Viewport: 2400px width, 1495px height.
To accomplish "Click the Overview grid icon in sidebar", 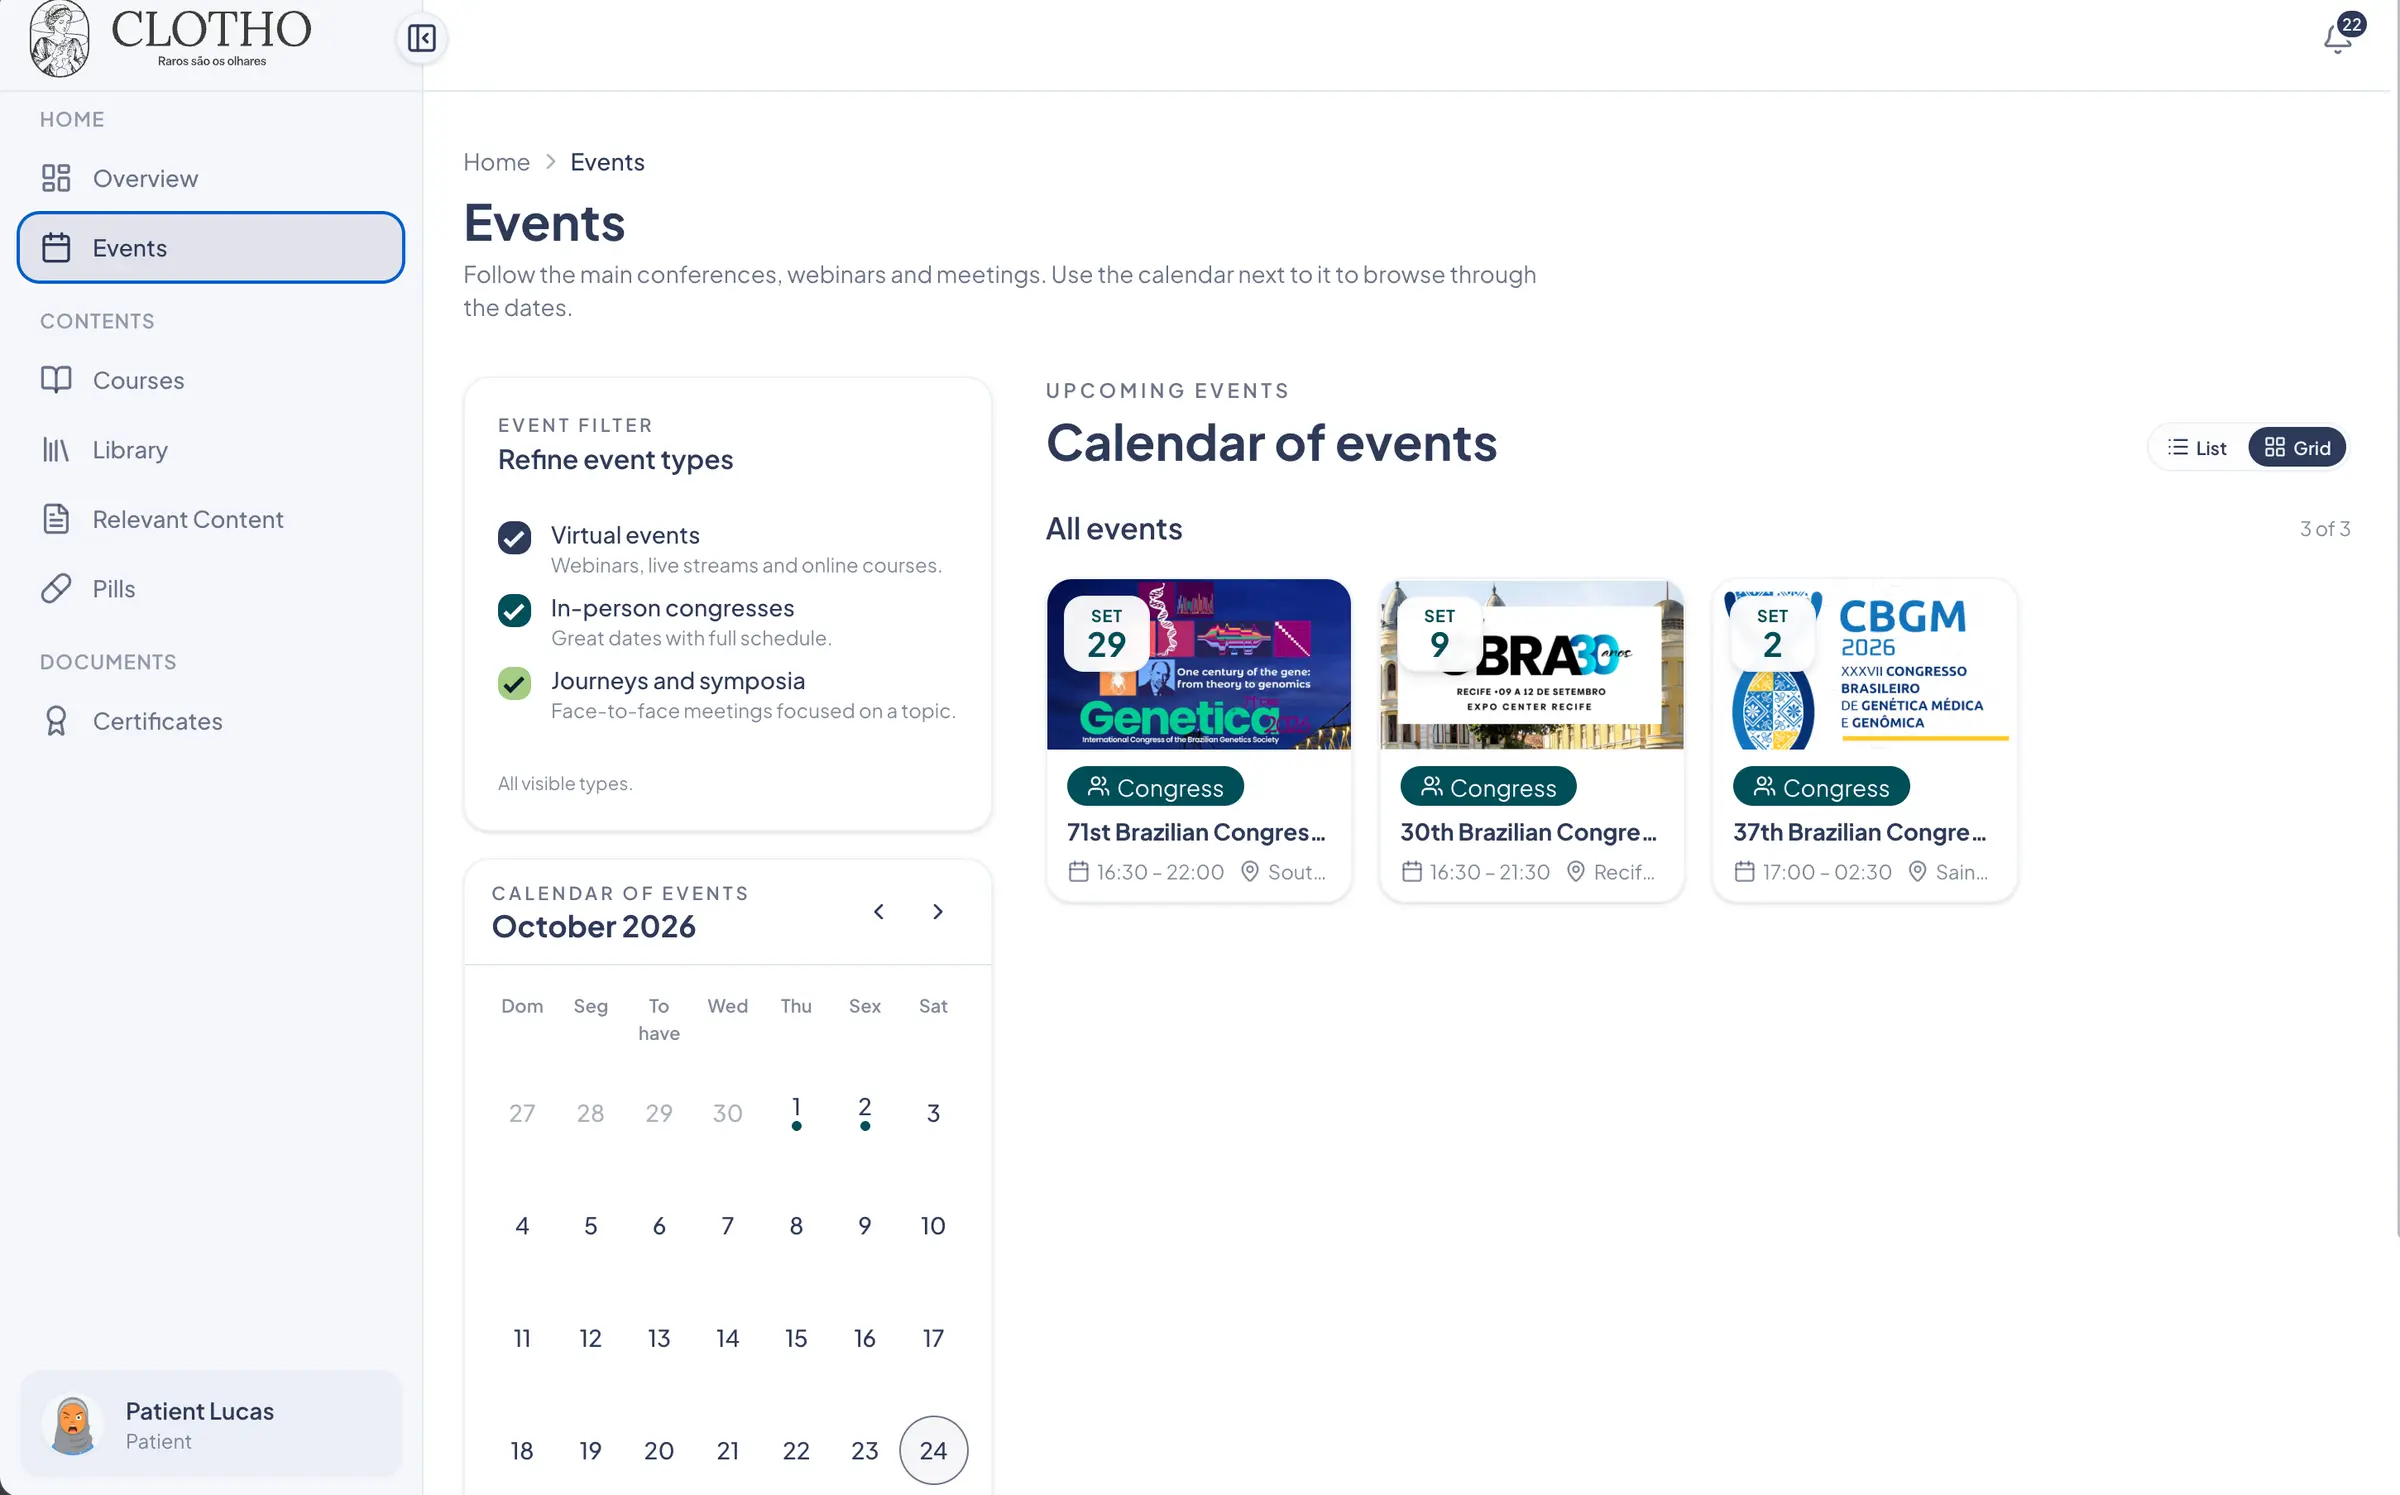I will tap(56, 178).
